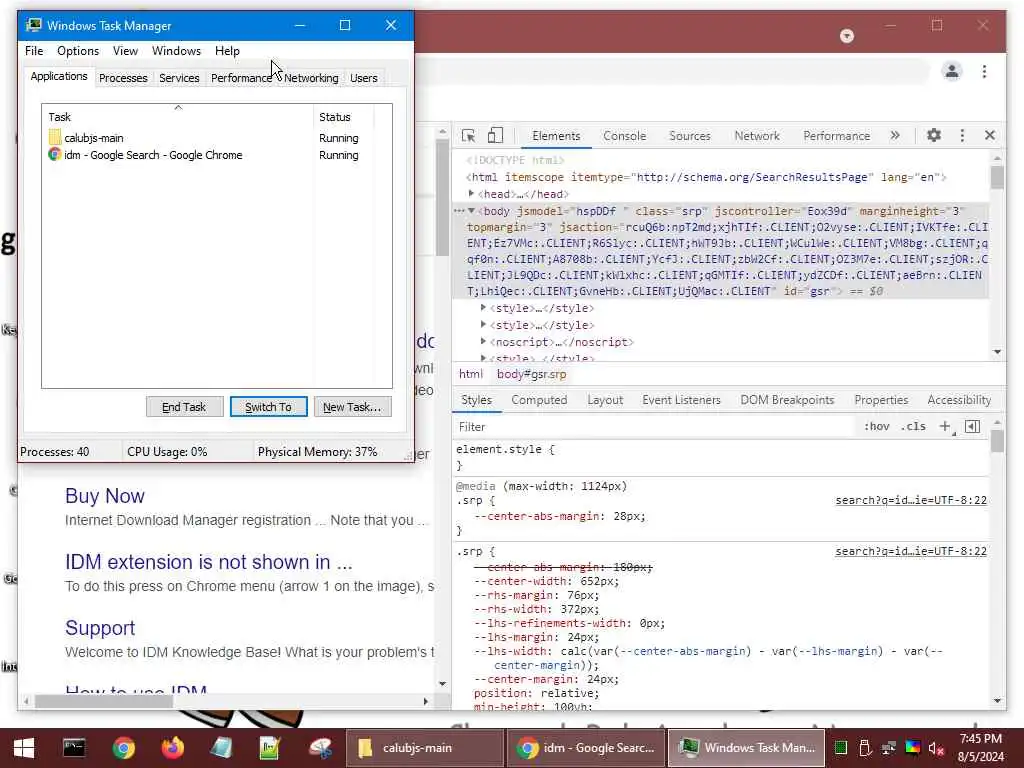Open the Buy Now search result link
This screenshot has width=1024, height=768.
click(x=104, y=496)
